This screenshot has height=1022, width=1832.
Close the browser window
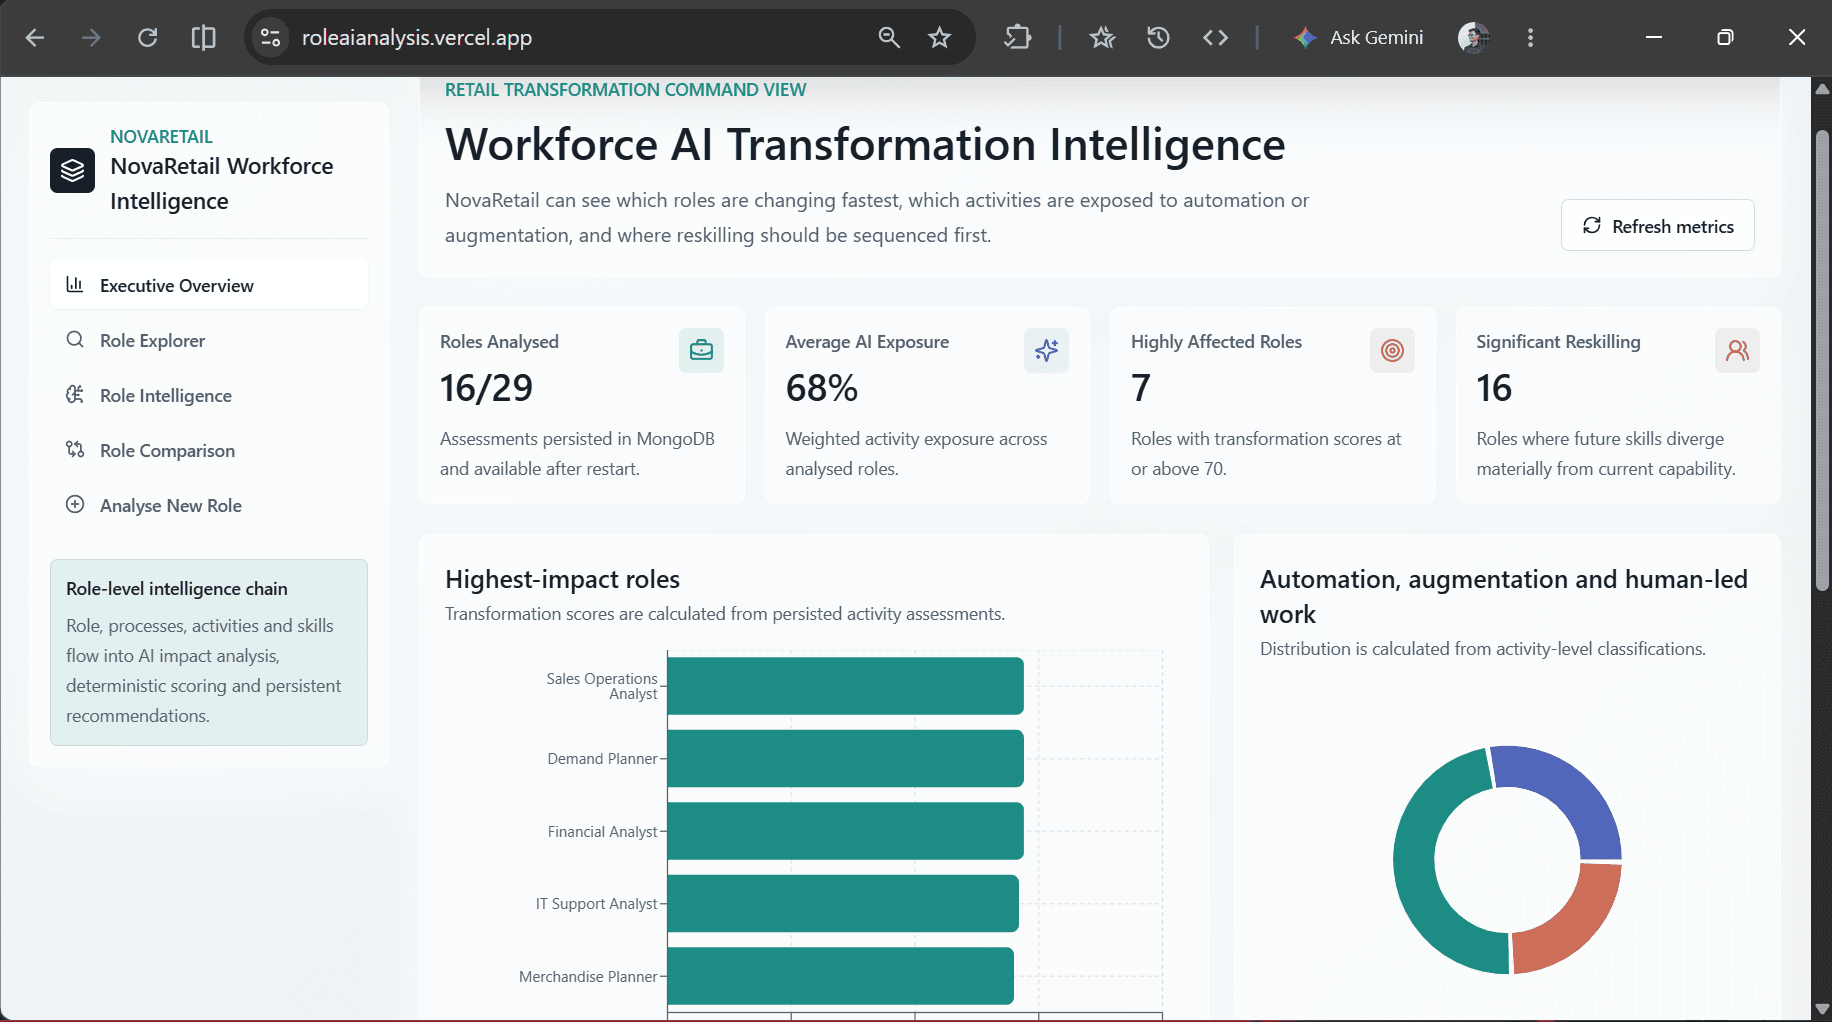click(x=1797, y=38)
